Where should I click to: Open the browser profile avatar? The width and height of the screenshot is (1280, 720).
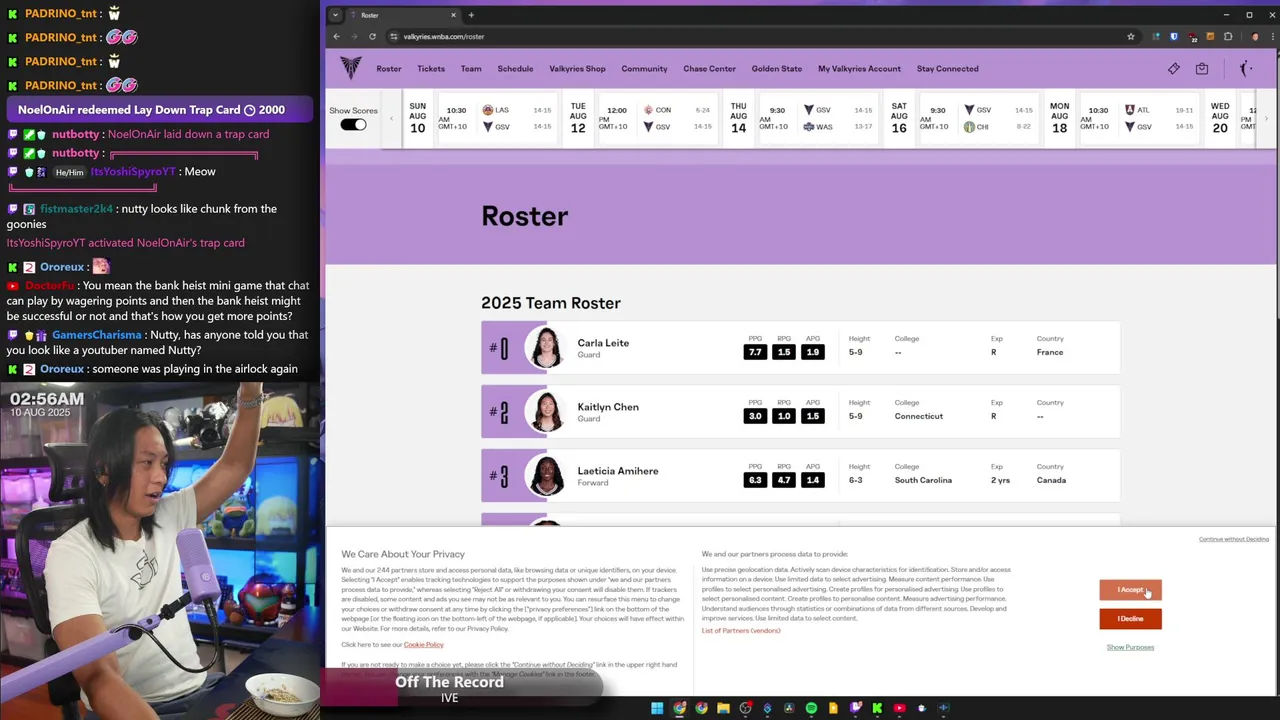coord(1255,36)
